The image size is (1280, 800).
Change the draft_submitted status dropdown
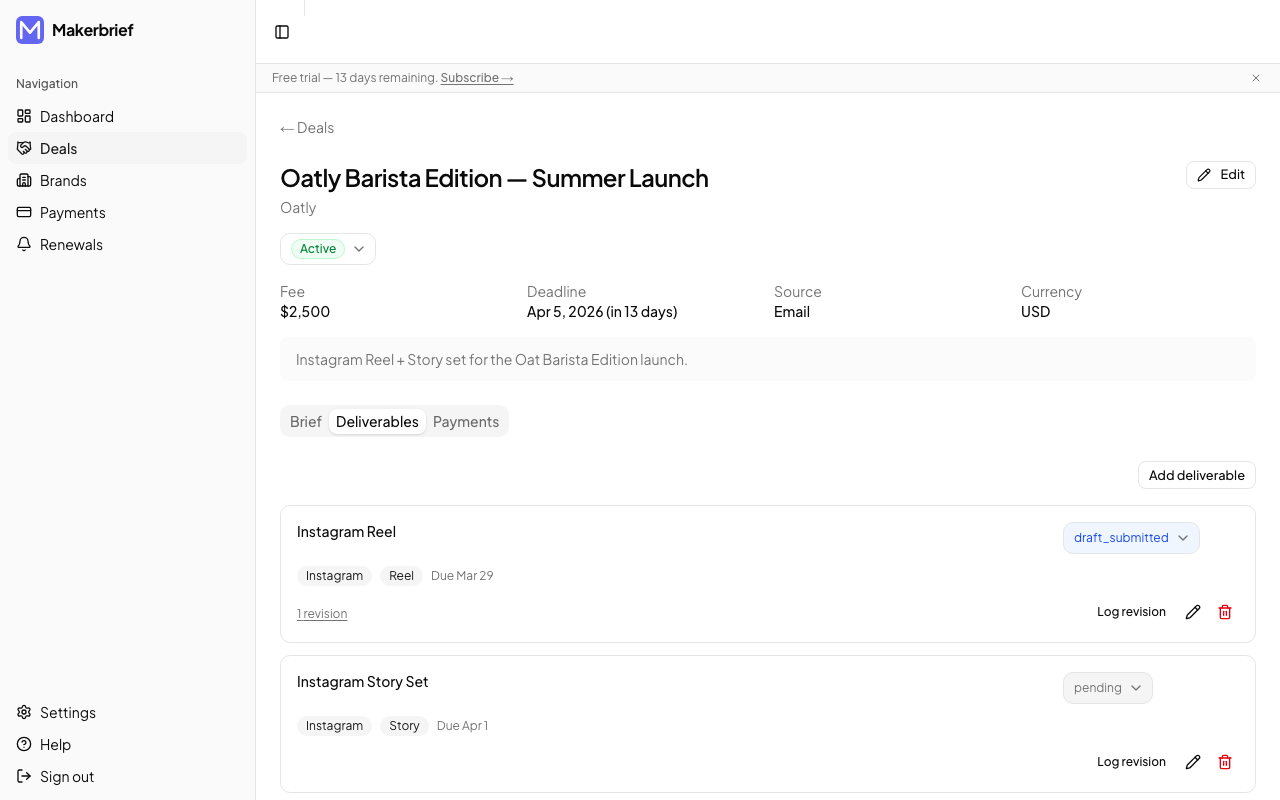coord(1131,537)
